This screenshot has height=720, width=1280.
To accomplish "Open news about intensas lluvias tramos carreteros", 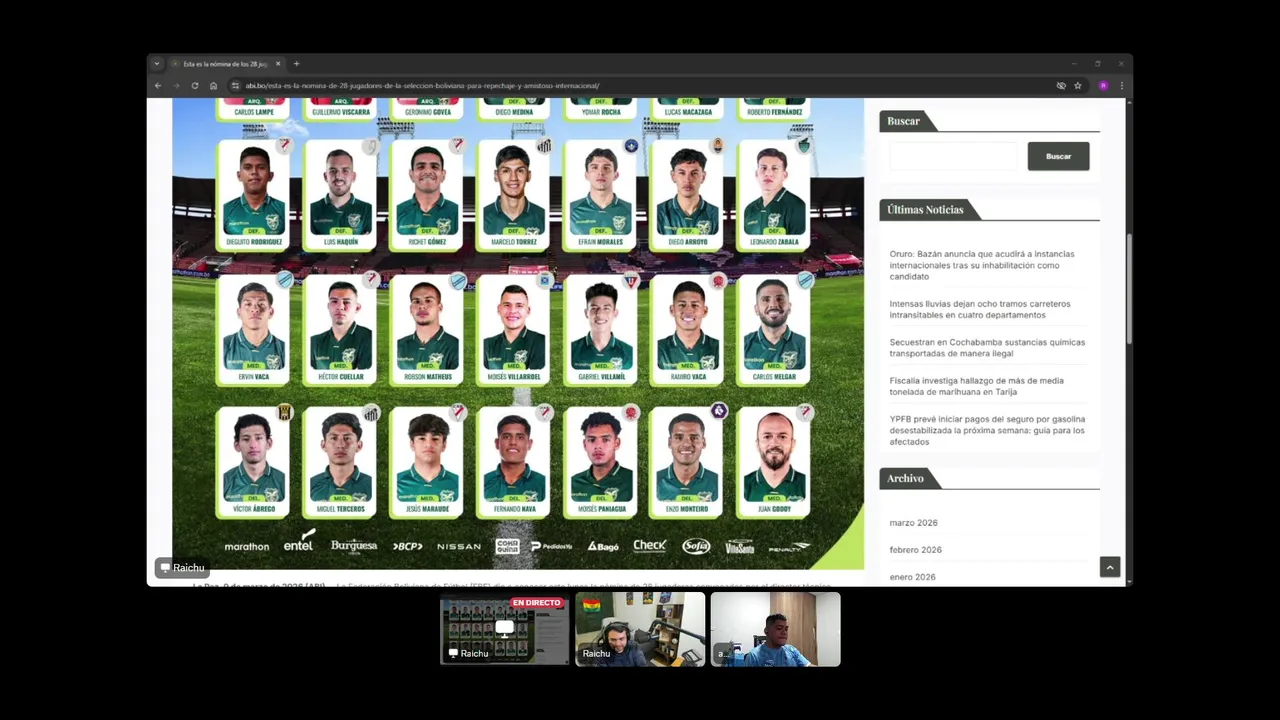I will [980, 309].
